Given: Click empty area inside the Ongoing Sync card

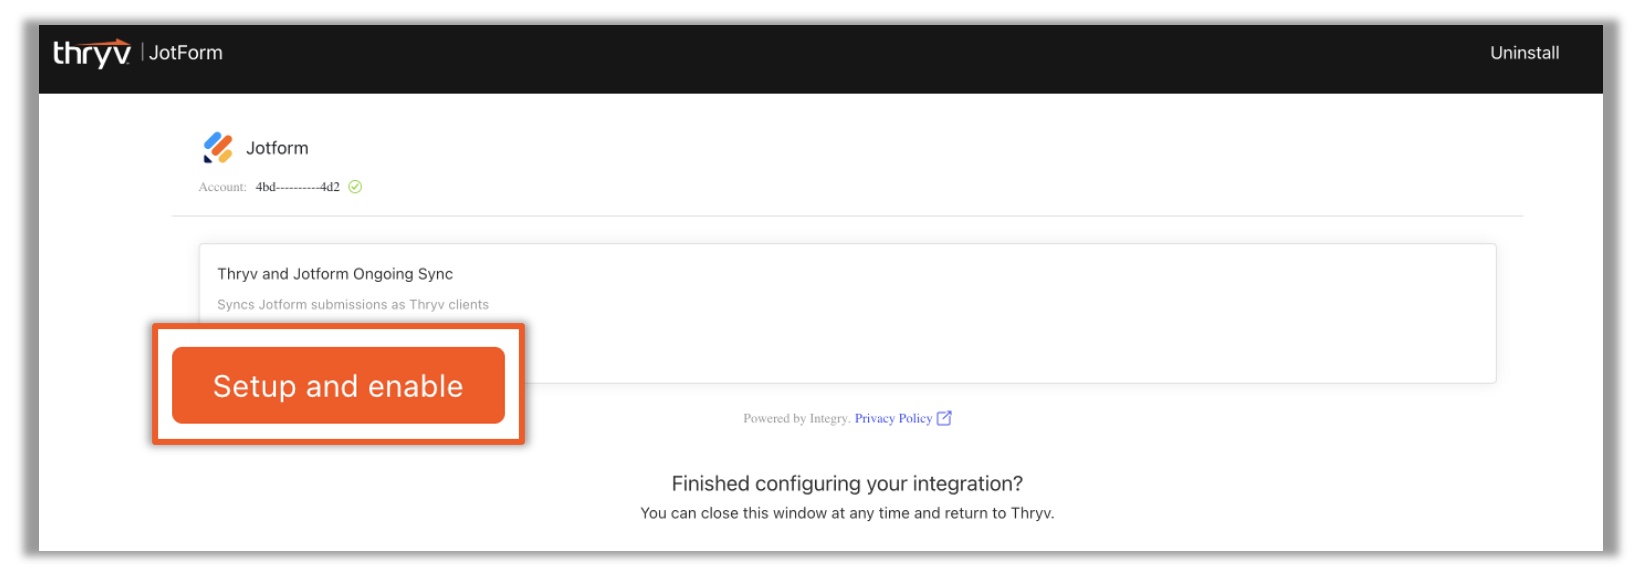Looking at the screenshot, I should [1000, 330].
